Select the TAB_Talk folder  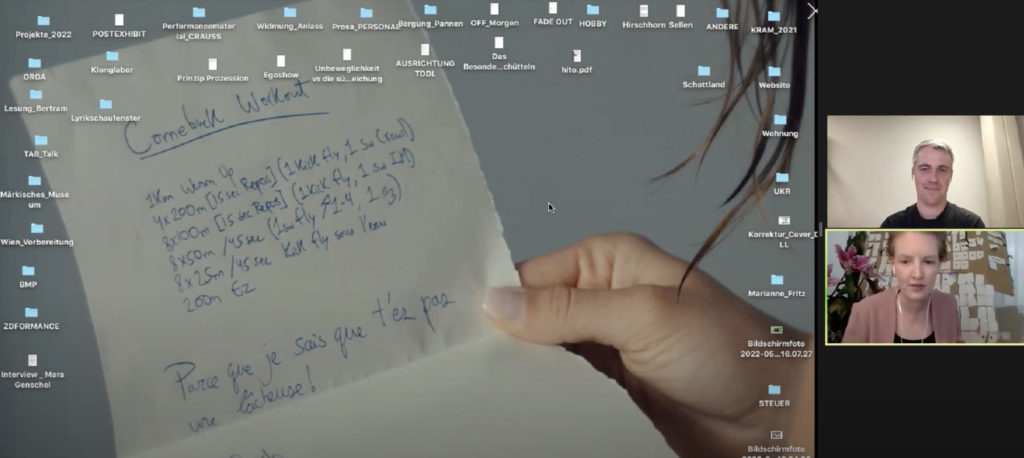(x=41, y=141)
